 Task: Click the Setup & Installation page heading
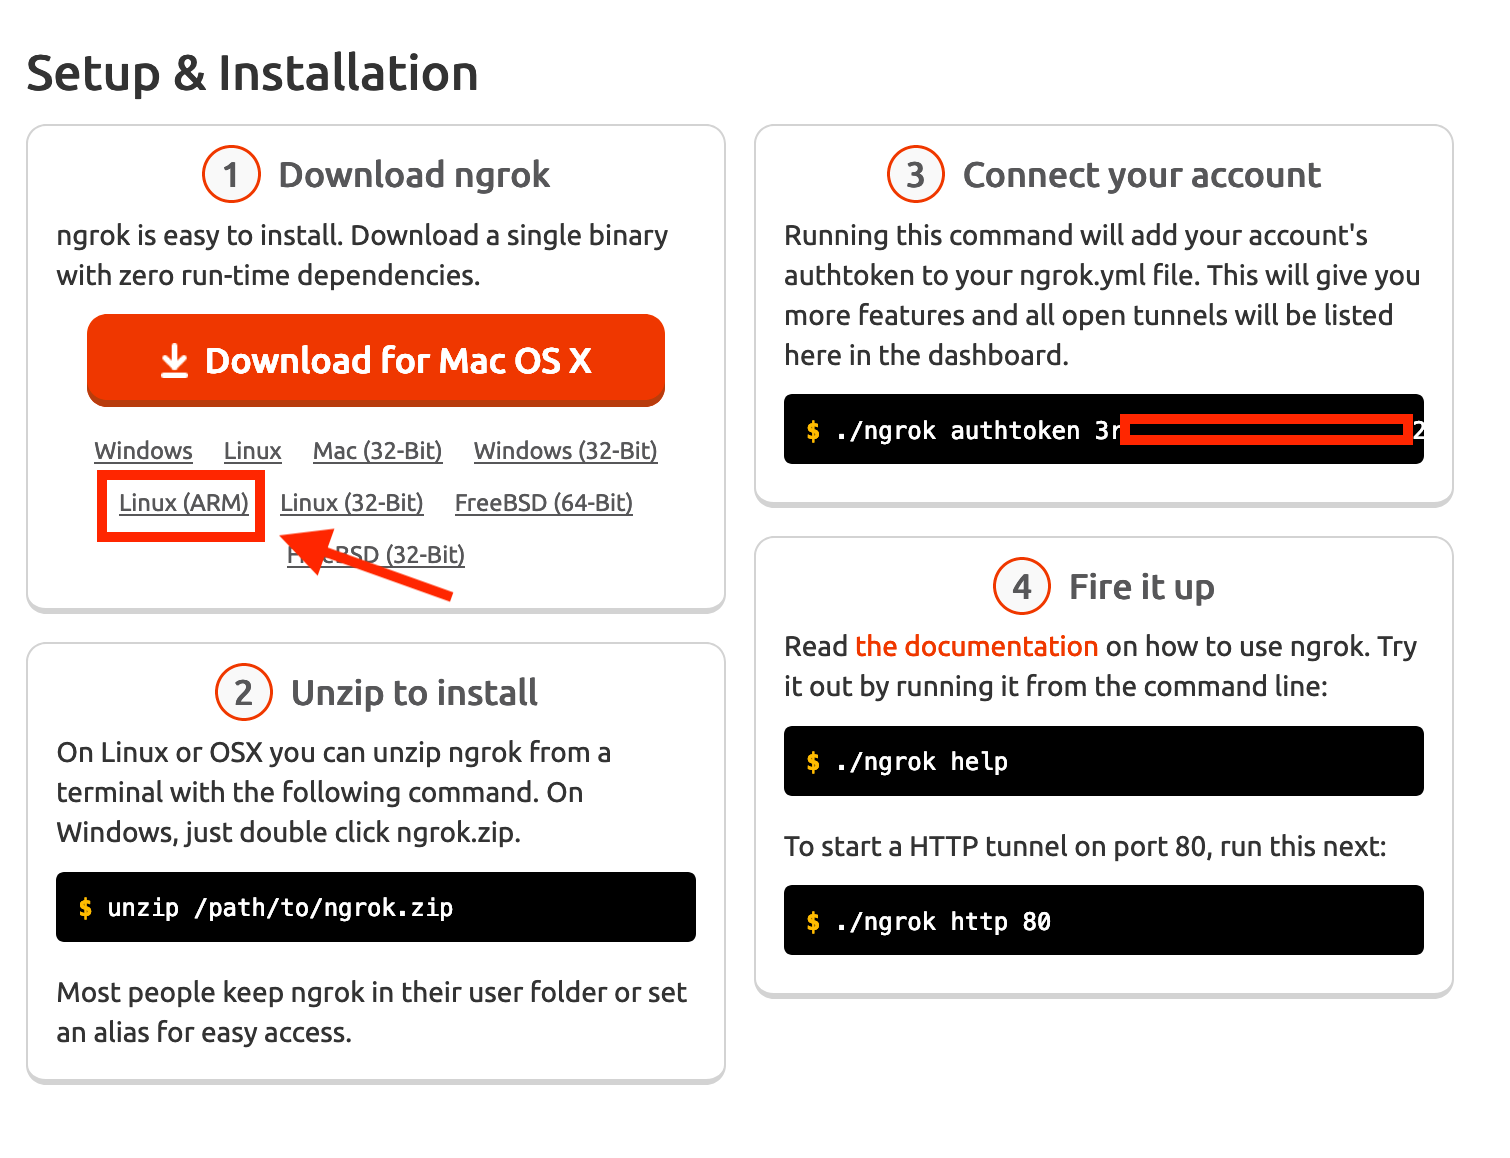(x=252, y=73)
